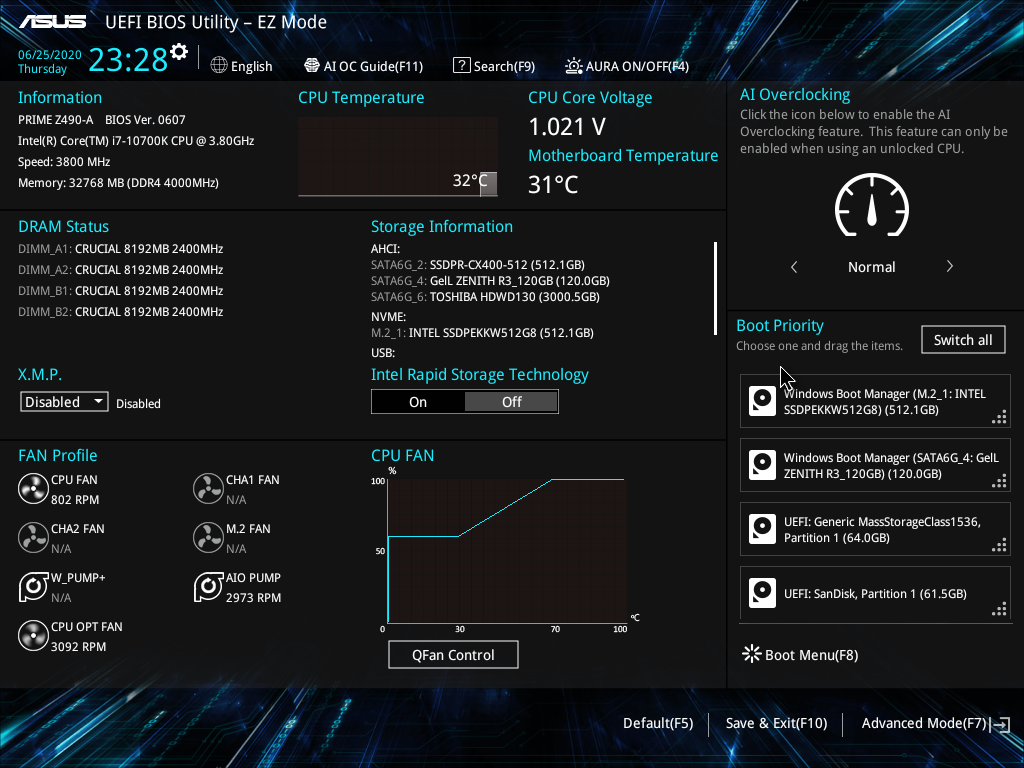Click the Generic MassStorageClass disk icon
The width and height of the screenshot is (1024, 768).
(761, 529)
